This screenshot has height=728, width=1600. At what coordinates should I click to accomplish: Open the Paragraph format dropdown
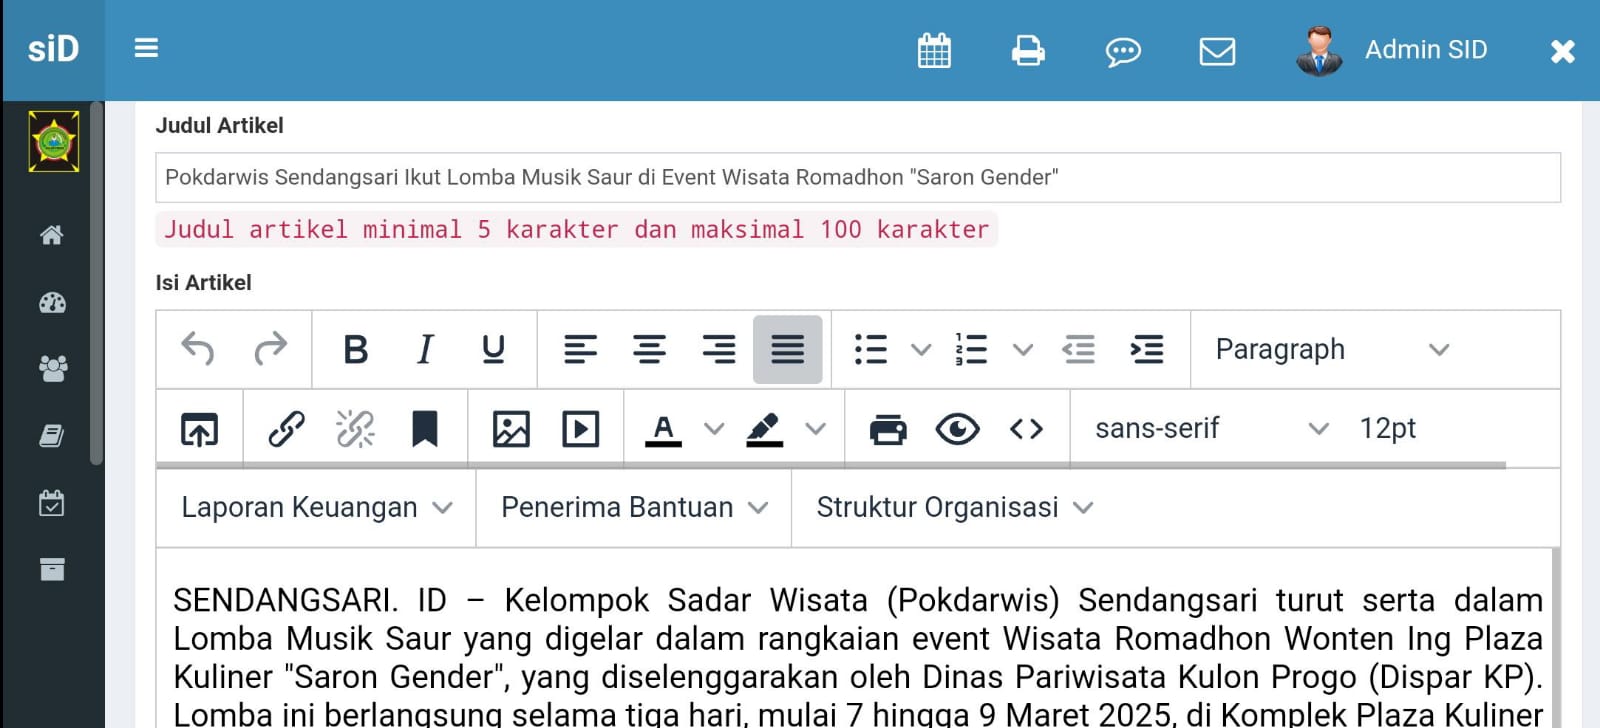click(x=1332, y=349)
